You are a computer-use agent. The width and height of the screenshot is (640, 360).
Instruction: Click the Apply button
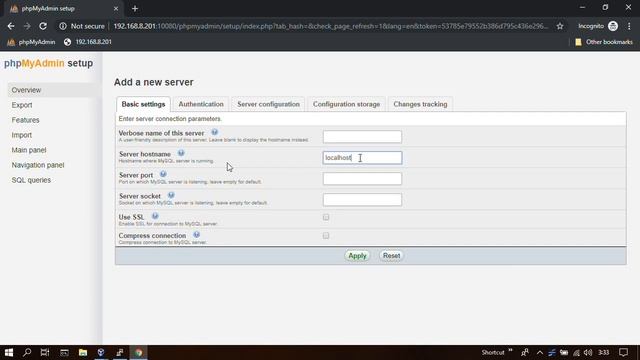[357, 256]
